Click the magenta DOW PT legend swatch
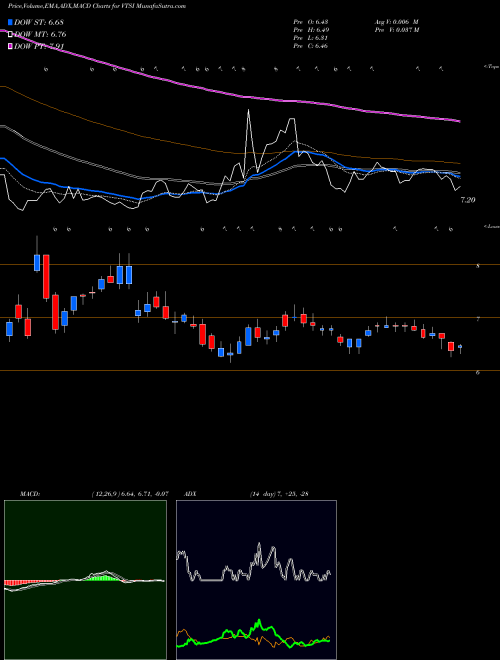The height and width of the screenshot is (660, 500). [10, 46]
